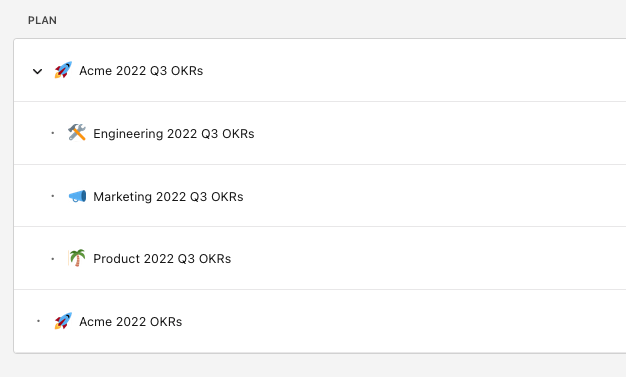The height and width of the screenshot is (377, 626).
Task: Click the blue megaphone Marketing icon
Action: pyautogui.click(x=77, y=196)
